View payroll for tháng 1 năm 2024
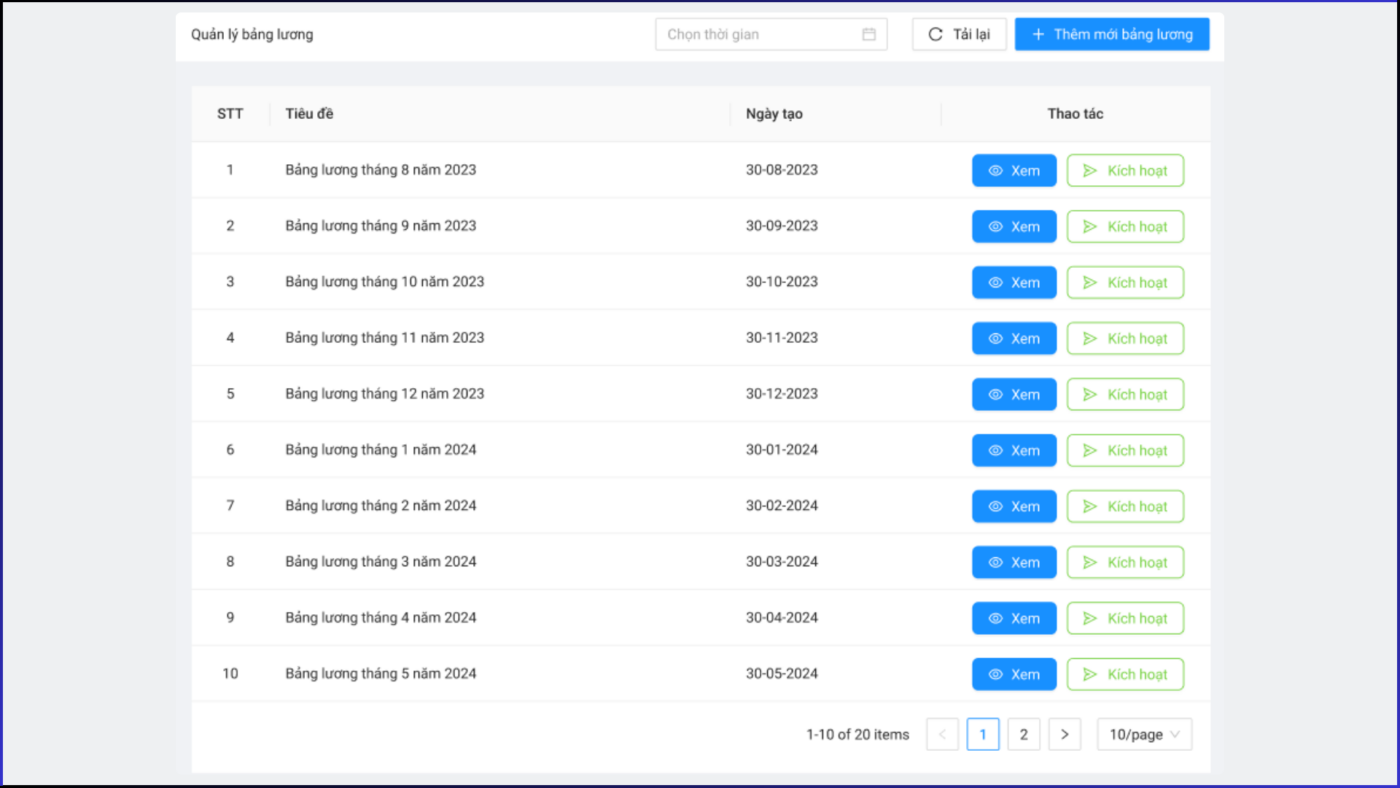The height and width of the screenshot is (788, 1400). (1014, 450)
